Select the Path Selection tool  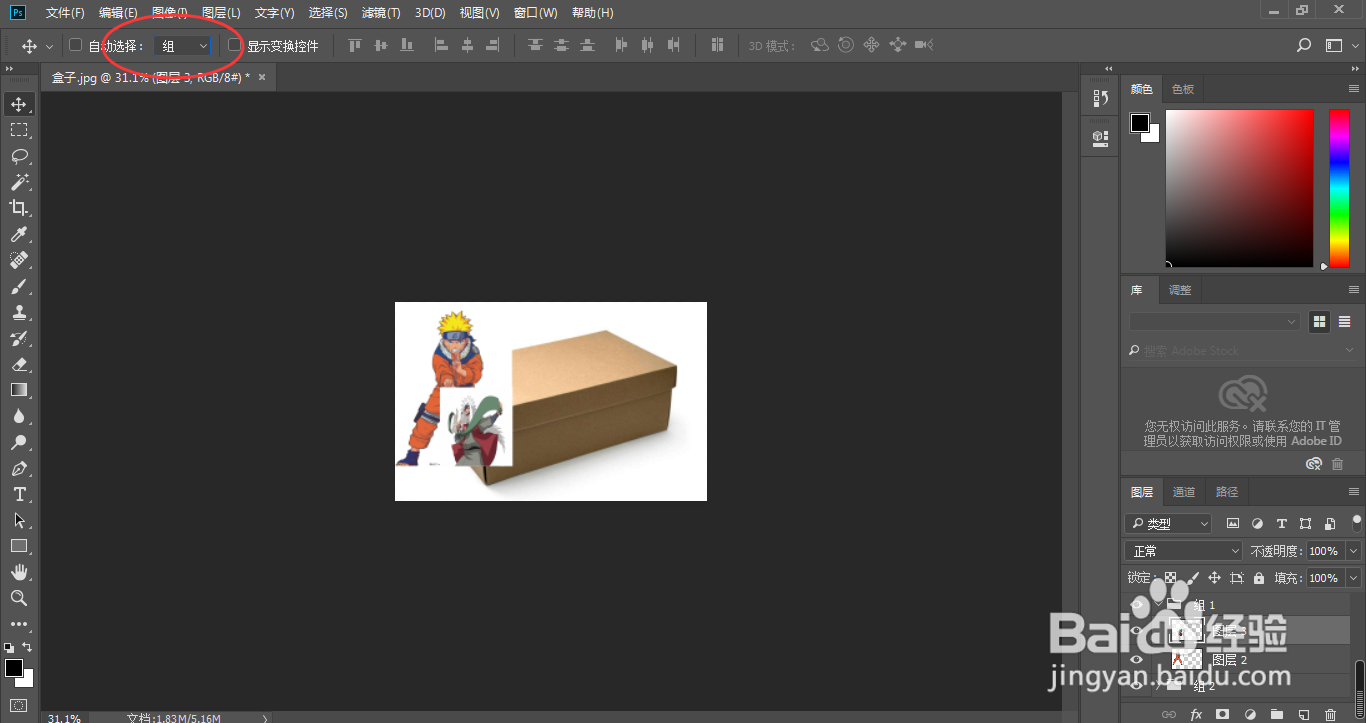click(x=19, y=520)
